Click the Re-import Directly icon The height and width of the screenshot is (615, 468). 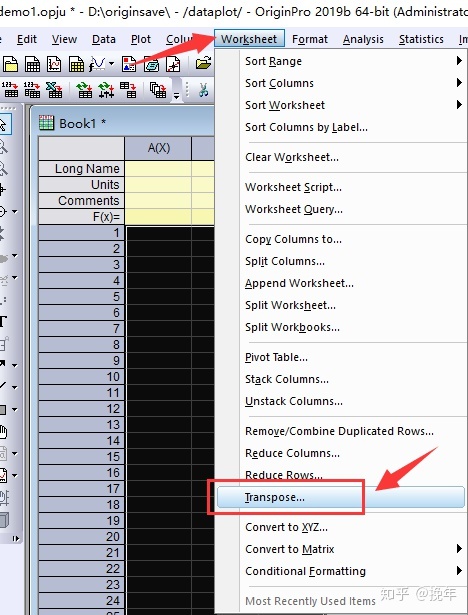pos(84,90)
